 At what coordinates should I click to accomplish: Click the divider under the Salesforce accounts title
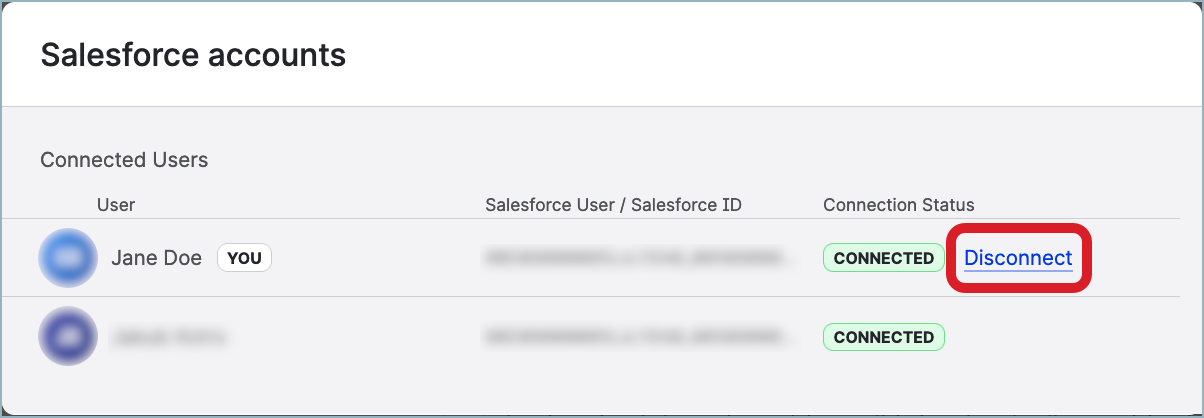(x=600, y=106)
